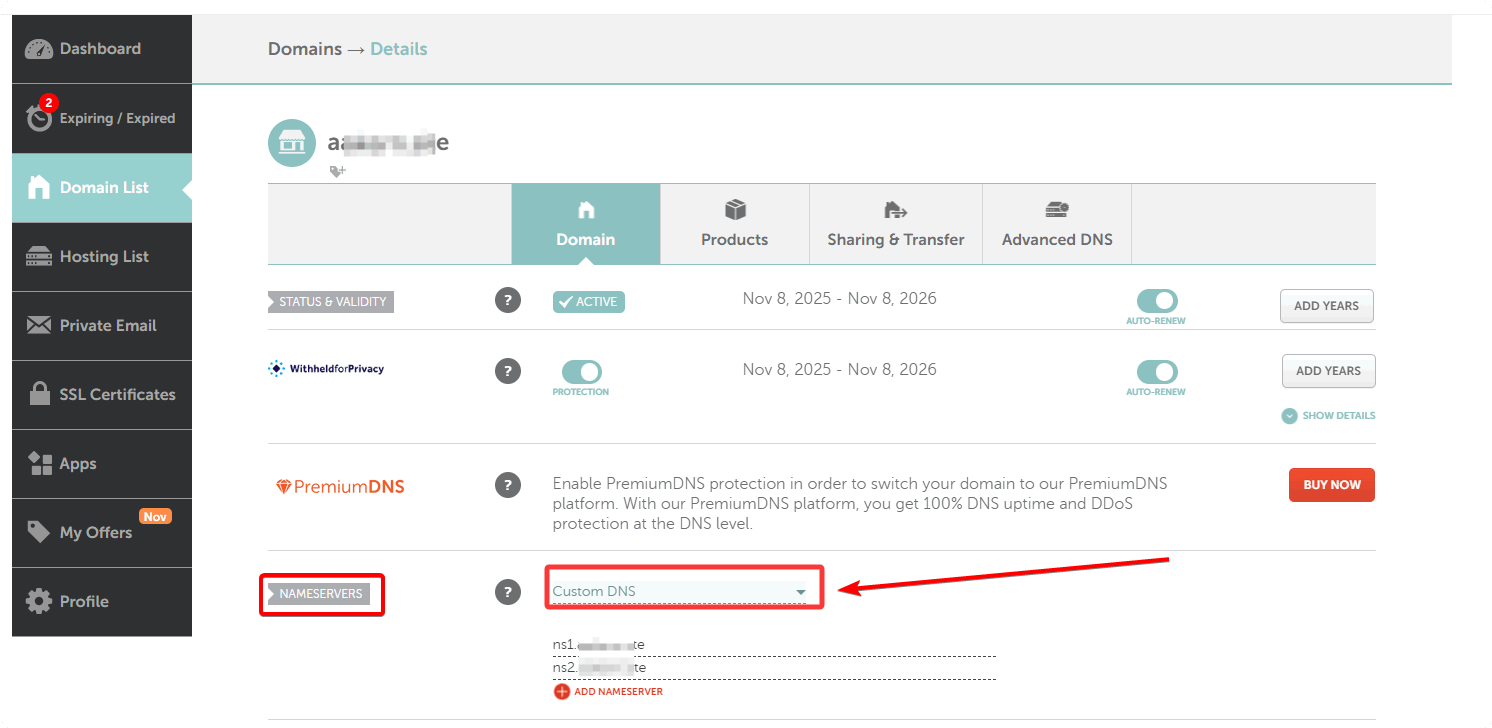Open Private Email from the sidebar

point(102,325)
